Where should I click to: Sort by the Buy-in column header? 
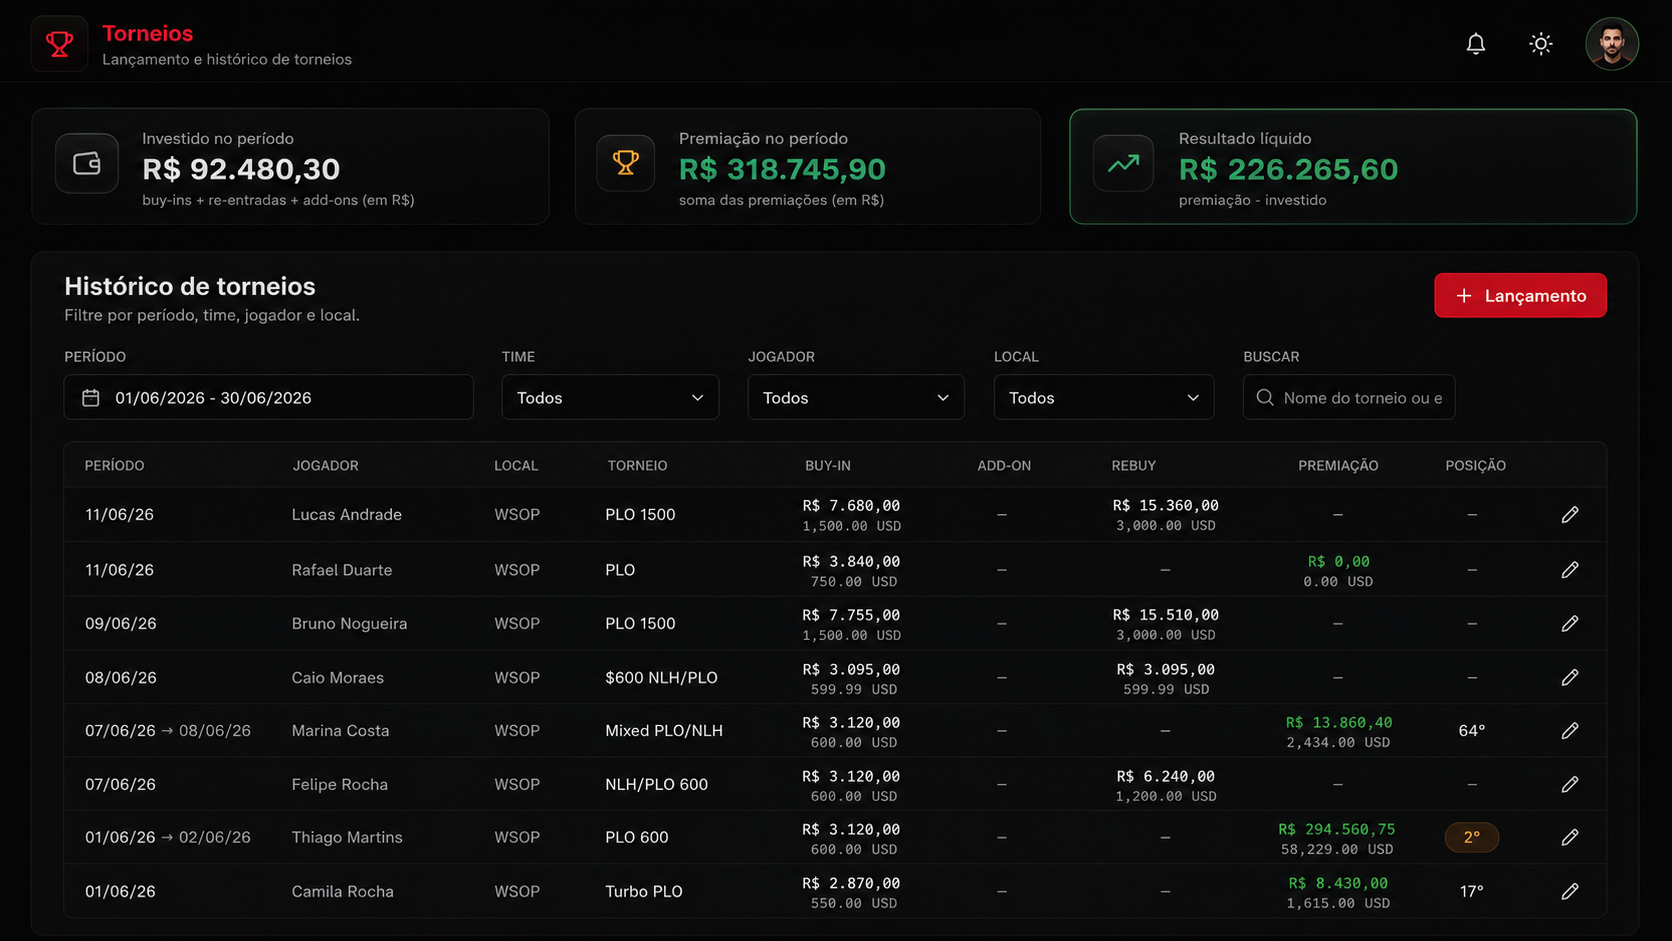(828, 466)
